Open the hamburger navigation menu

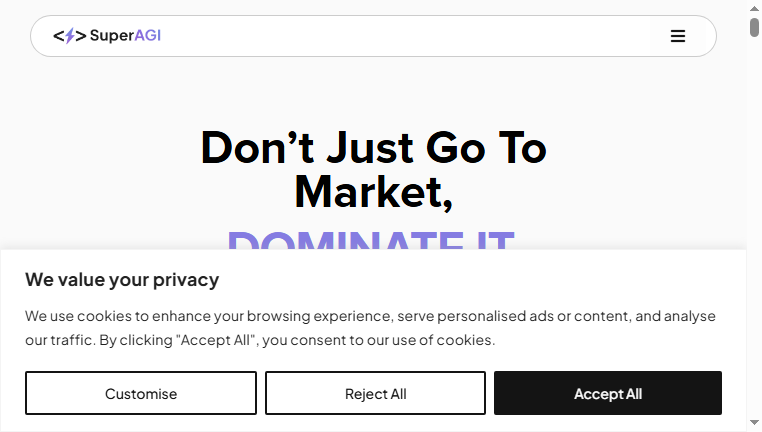click(x=677, y=36)
